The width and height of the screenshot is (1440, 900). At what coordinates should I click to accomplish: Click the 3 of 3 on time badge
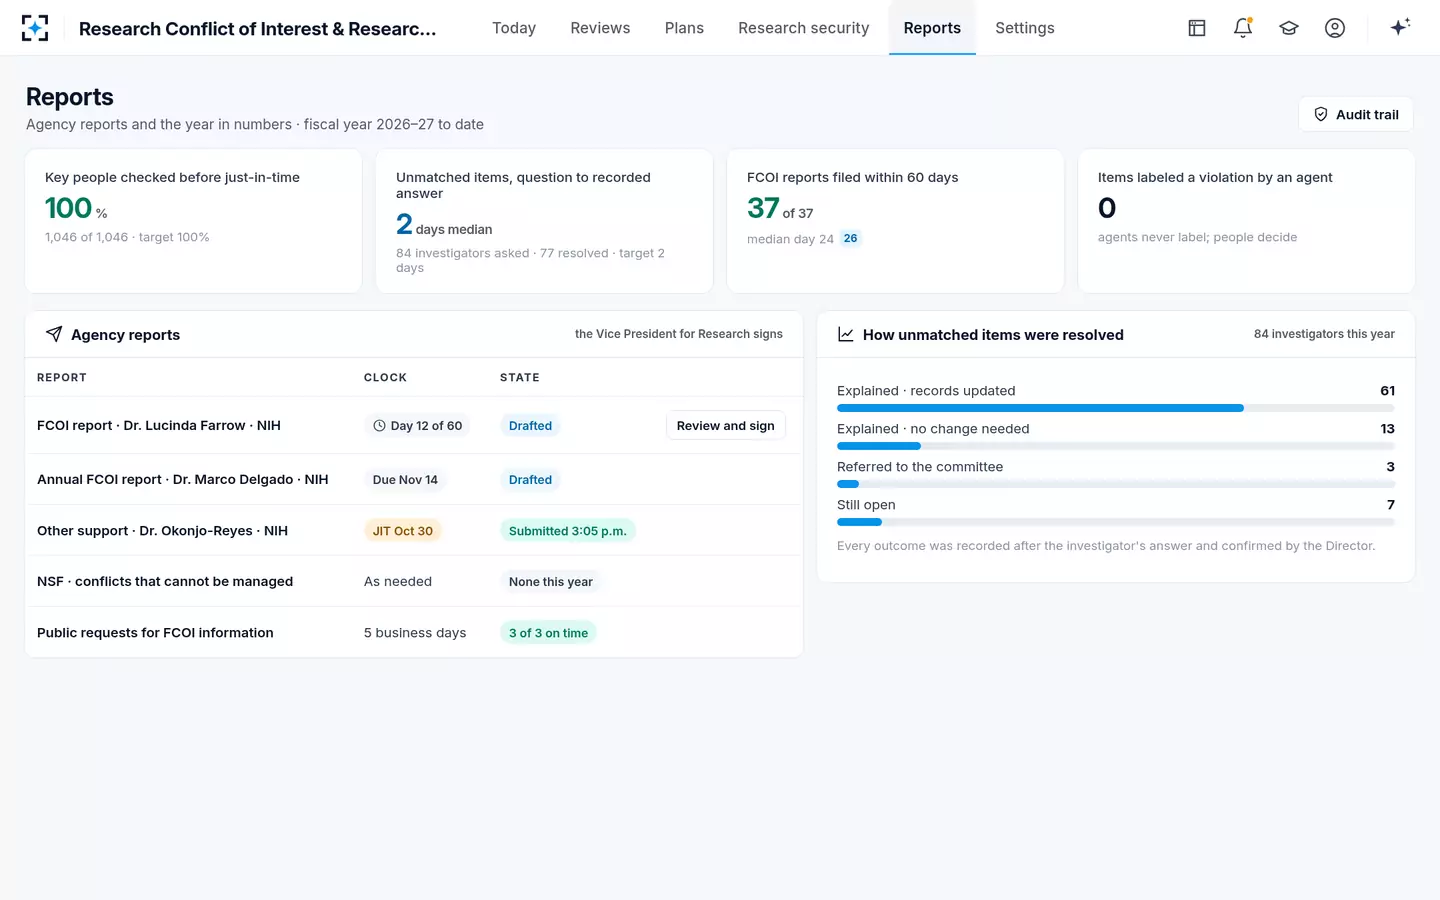pos(548,633)
